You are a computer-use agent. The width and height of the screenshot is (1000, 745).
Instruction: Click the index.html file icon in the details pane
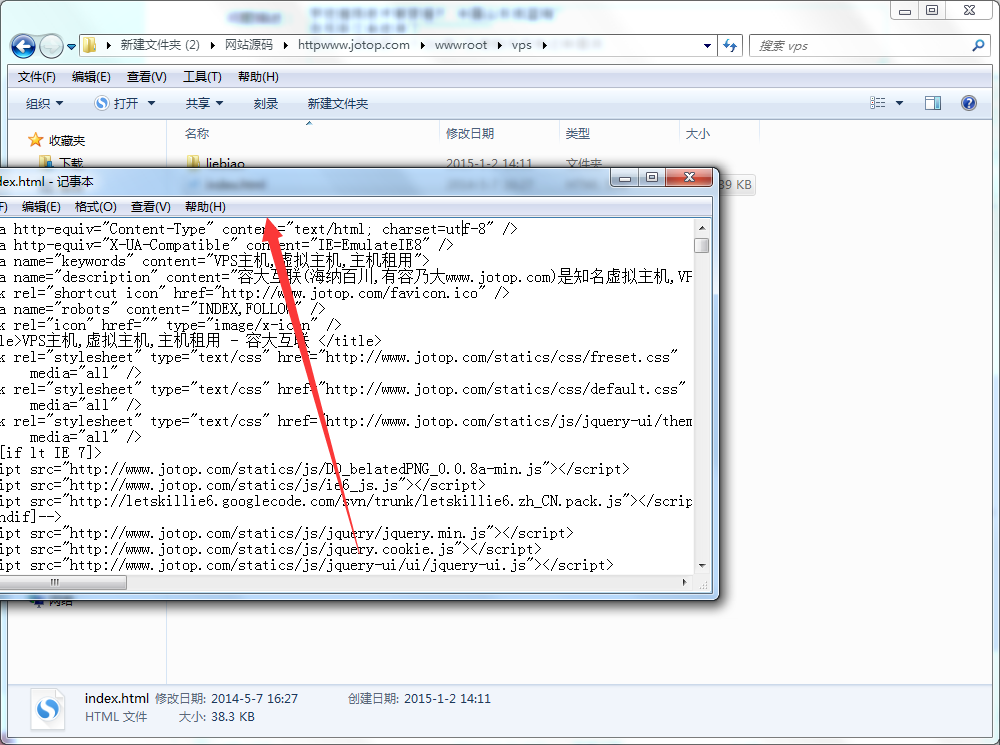point(48,709)
